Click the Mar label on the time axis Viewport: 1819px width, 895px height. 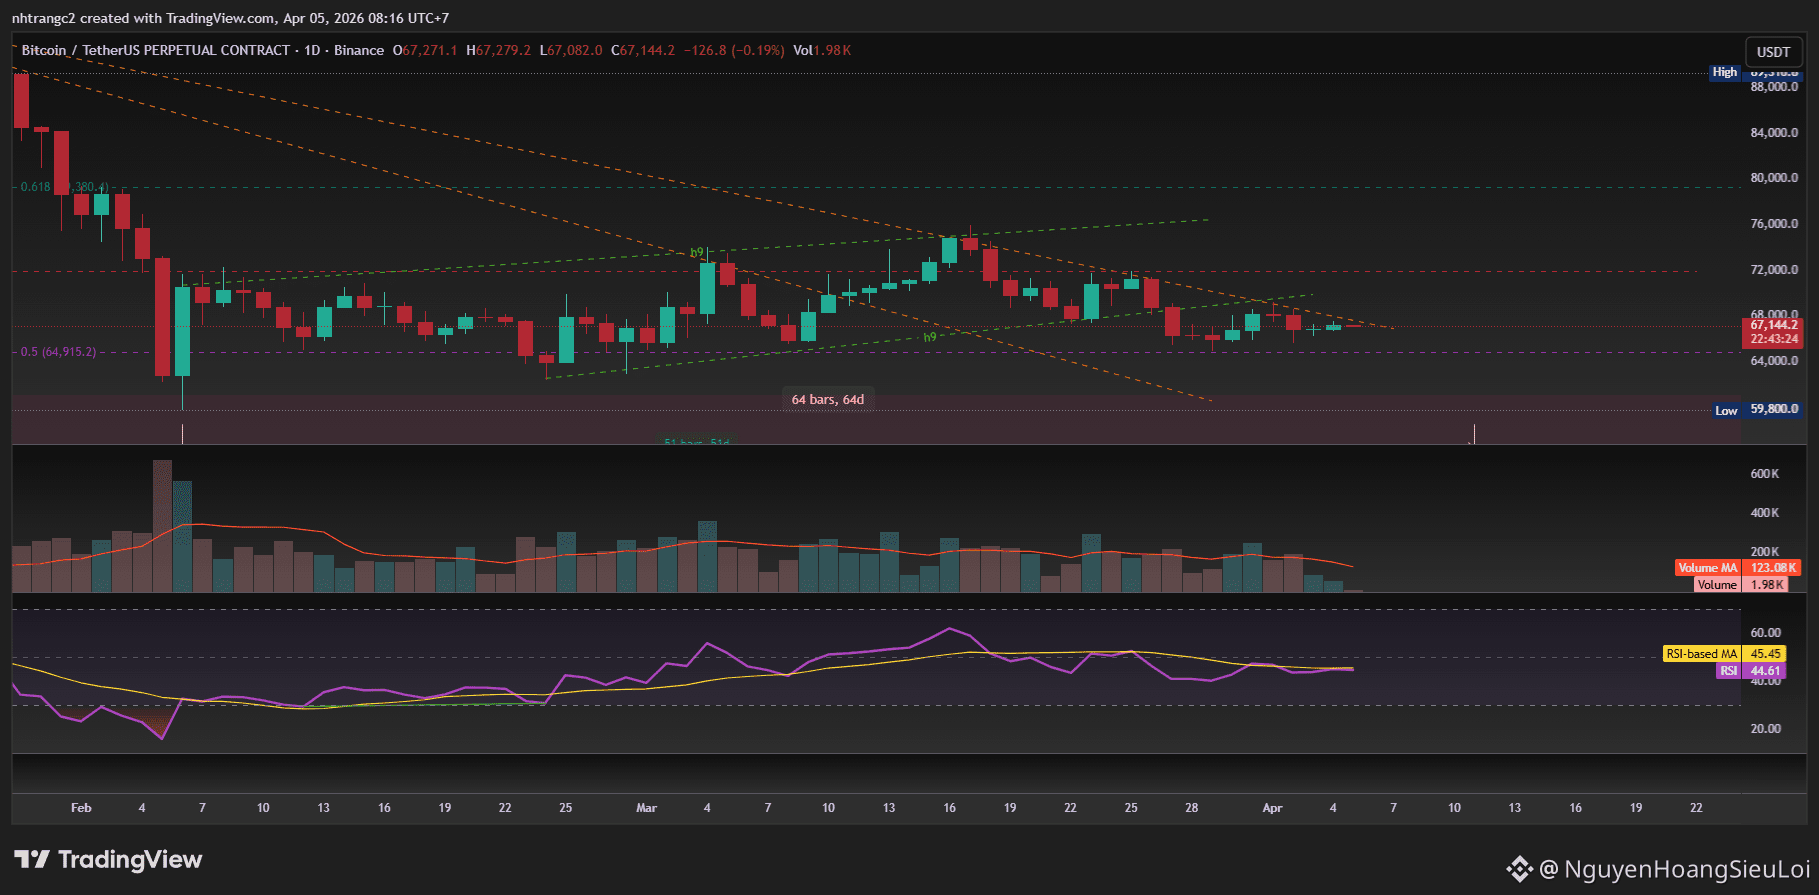pyautogui.click(x=646, y=808)
